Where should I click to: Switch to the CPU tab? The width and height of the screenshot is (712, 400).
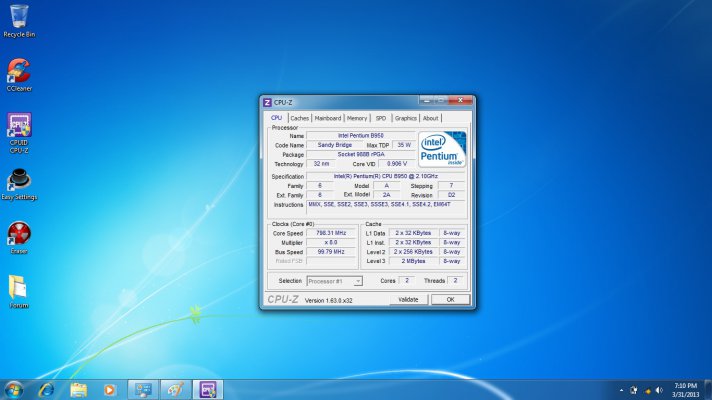(x=277, y=118)
